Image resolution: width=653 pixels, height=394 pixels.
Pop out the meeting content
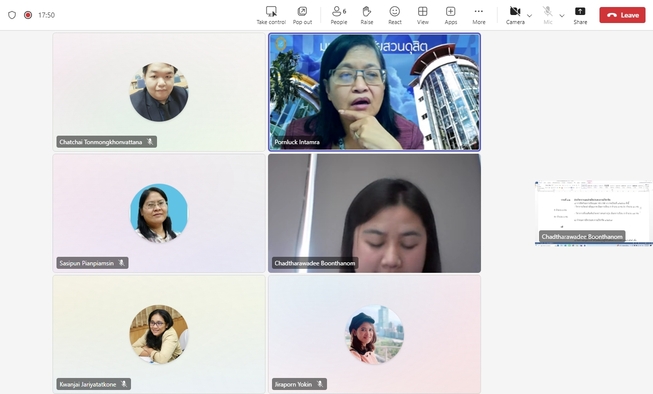pyautogui.click(x=302, y=15)
